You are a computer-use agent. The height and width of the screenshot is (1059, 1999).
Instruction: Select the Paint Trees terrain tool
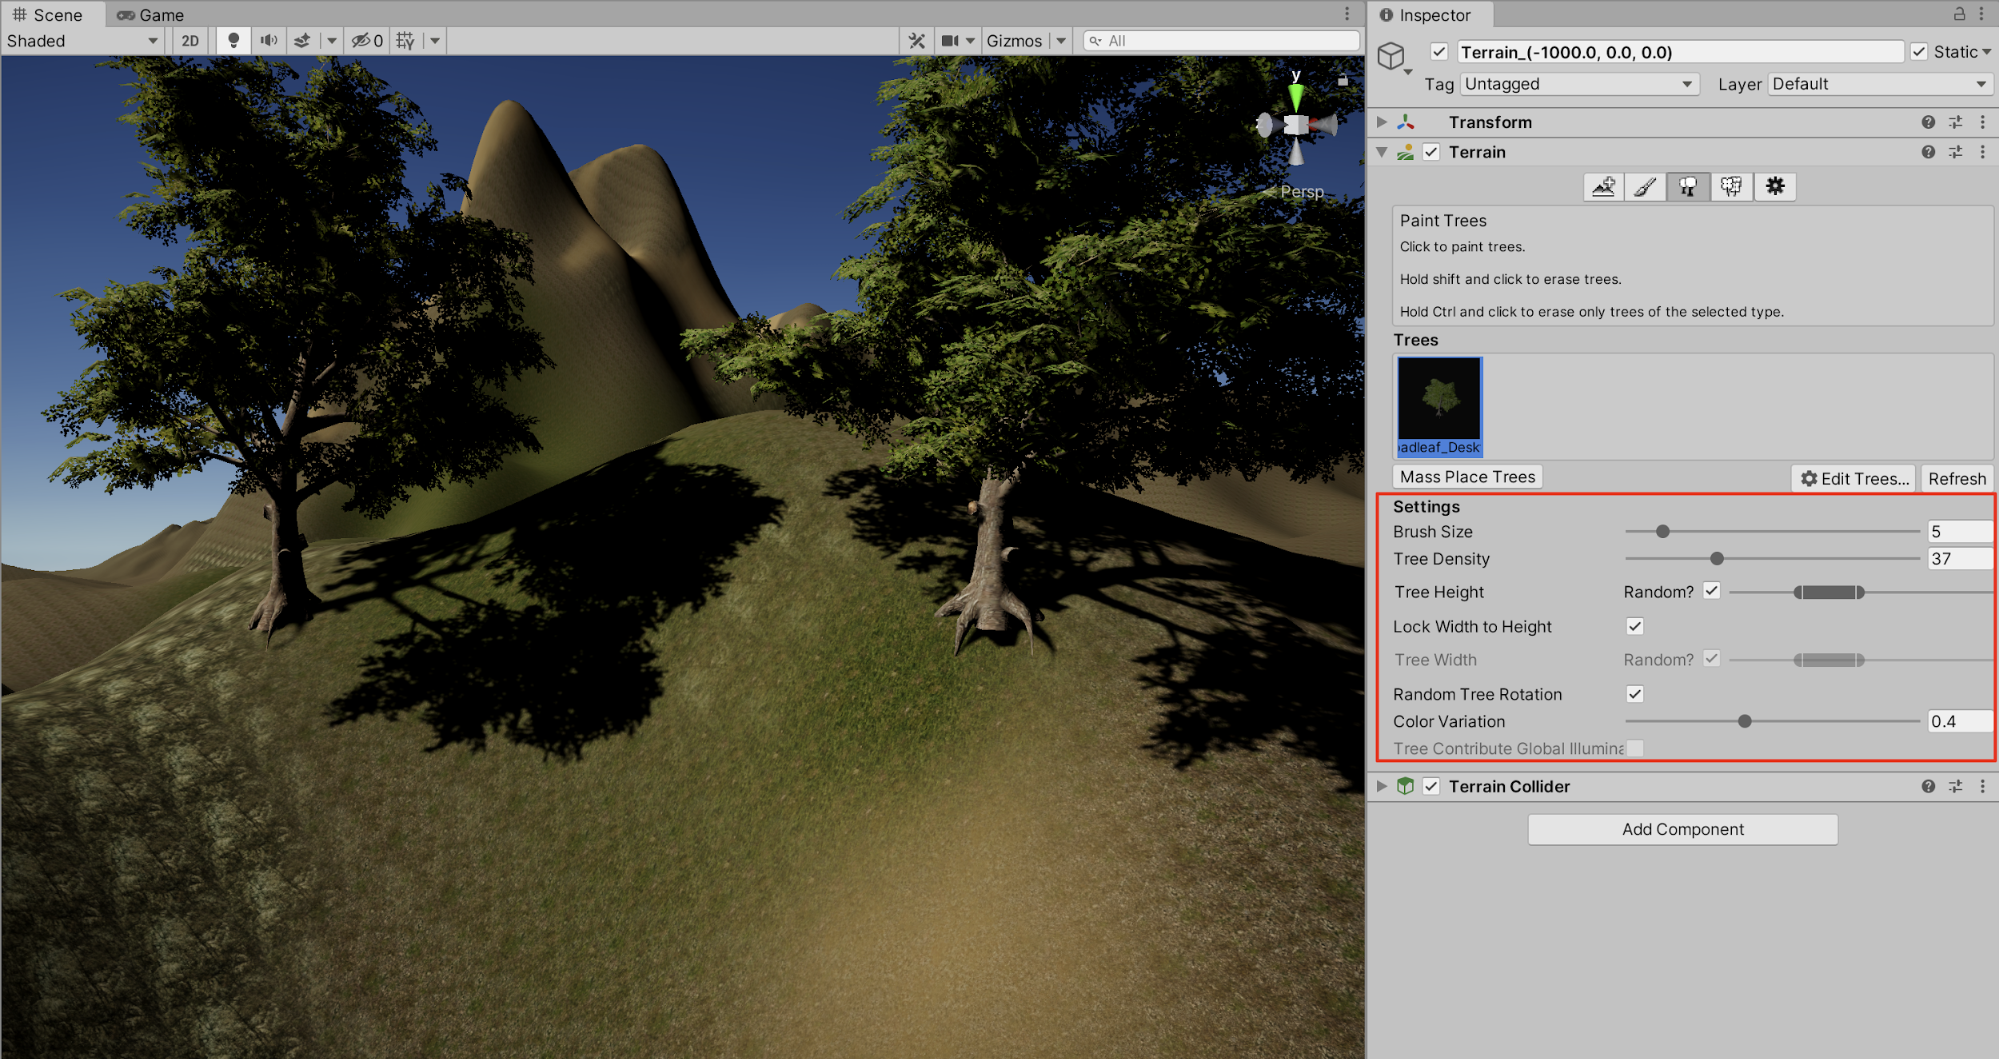1687,187
